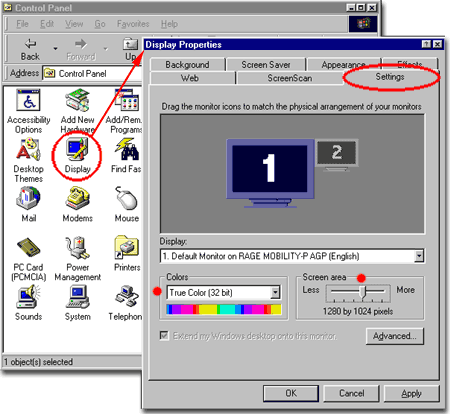Click the '1 object(s) selected' status text
The image size is (450, 414).
point(38,362)
